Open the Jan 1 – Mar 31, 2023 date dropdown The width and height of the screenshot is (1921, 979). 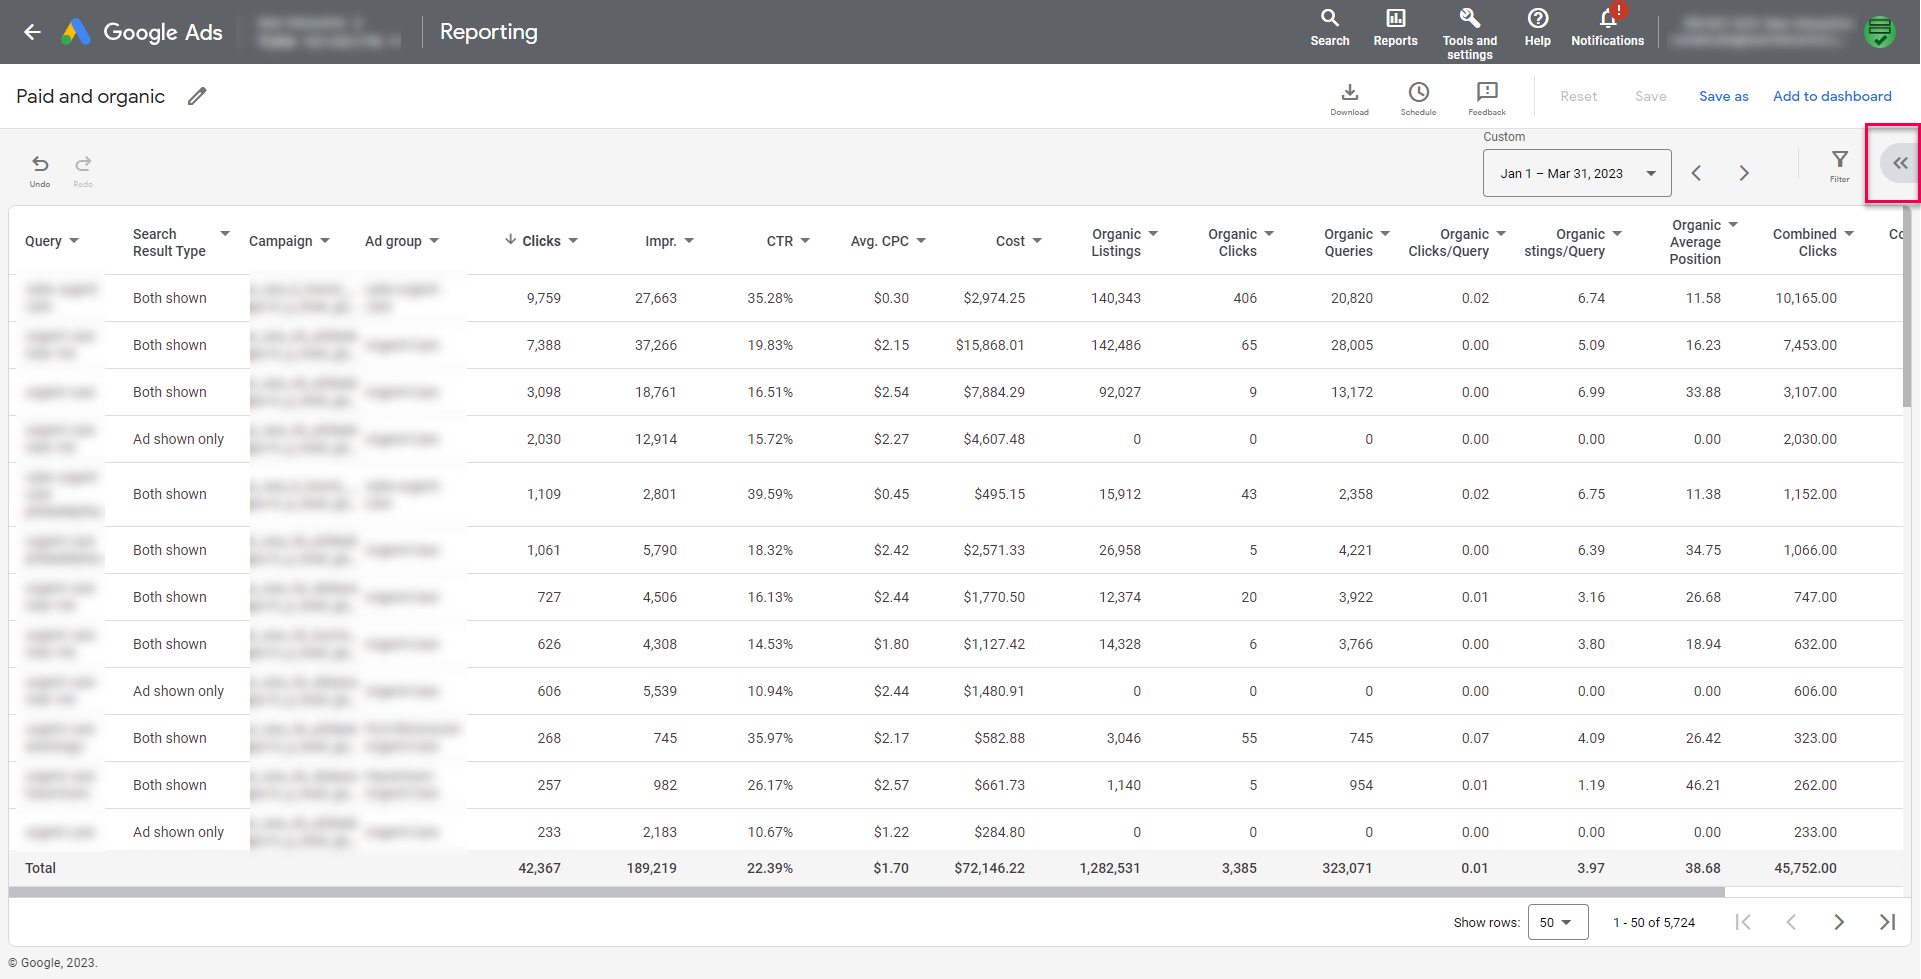[1576, 173]
